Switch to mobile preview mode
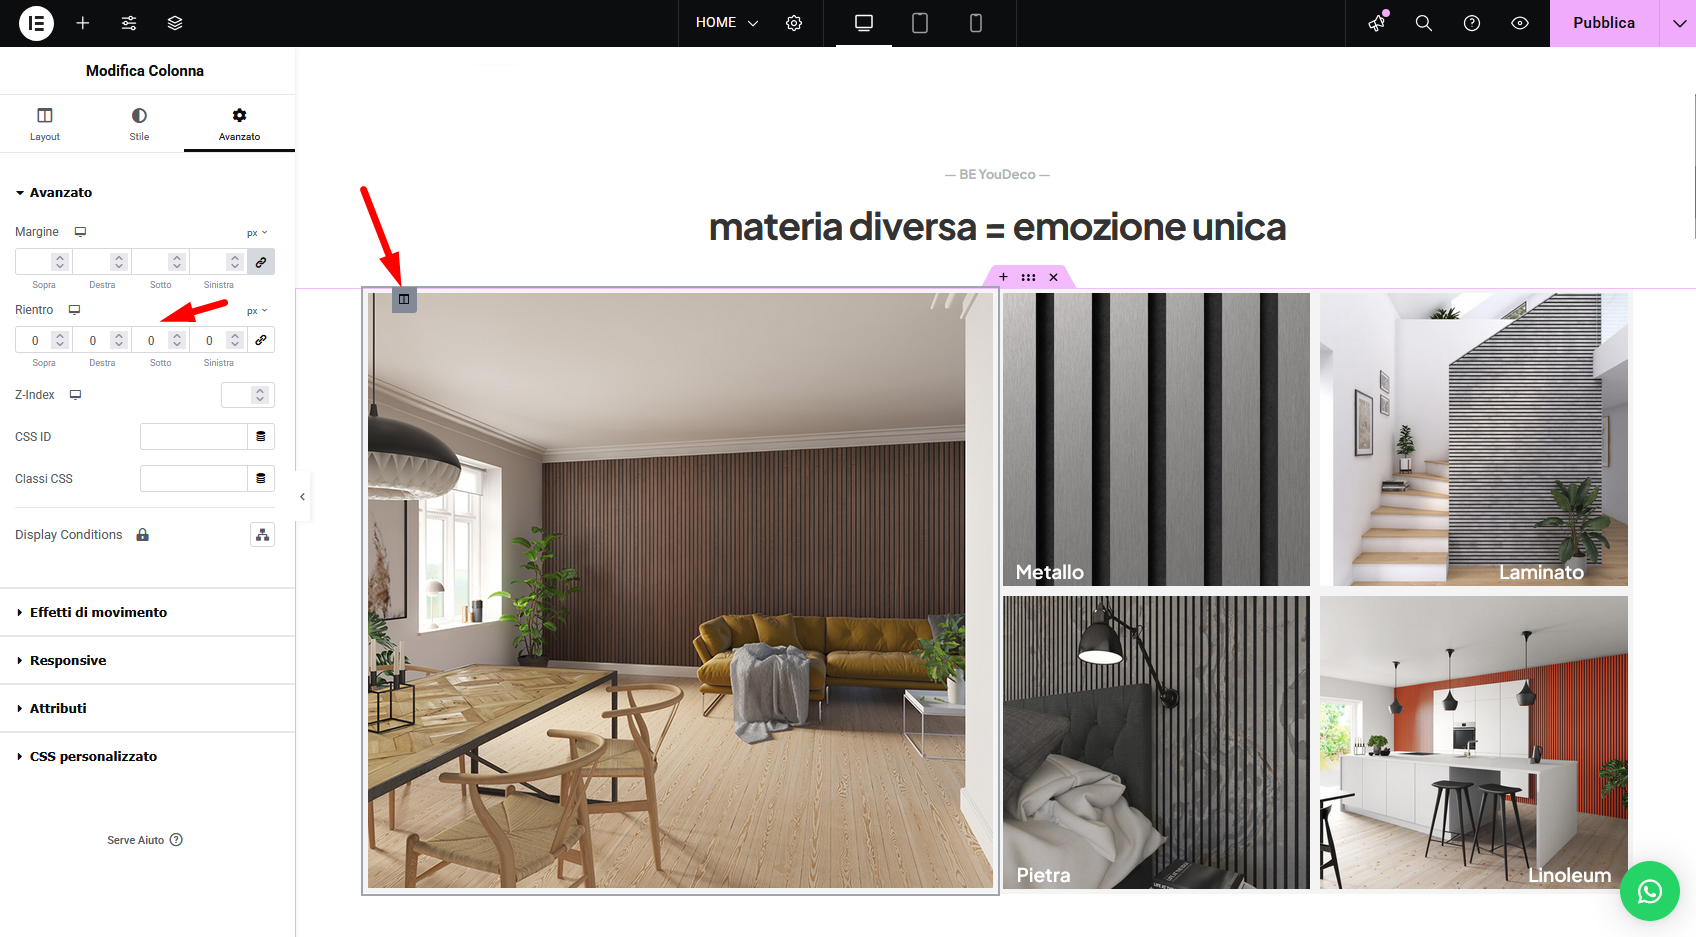 click(976, 23)
